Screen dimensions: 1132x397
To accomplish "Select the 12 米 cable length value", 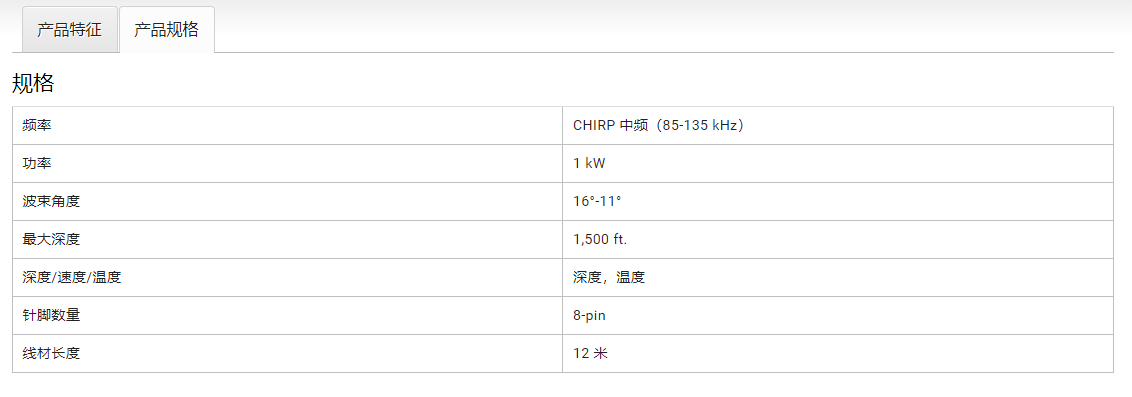I will (591, 354).
